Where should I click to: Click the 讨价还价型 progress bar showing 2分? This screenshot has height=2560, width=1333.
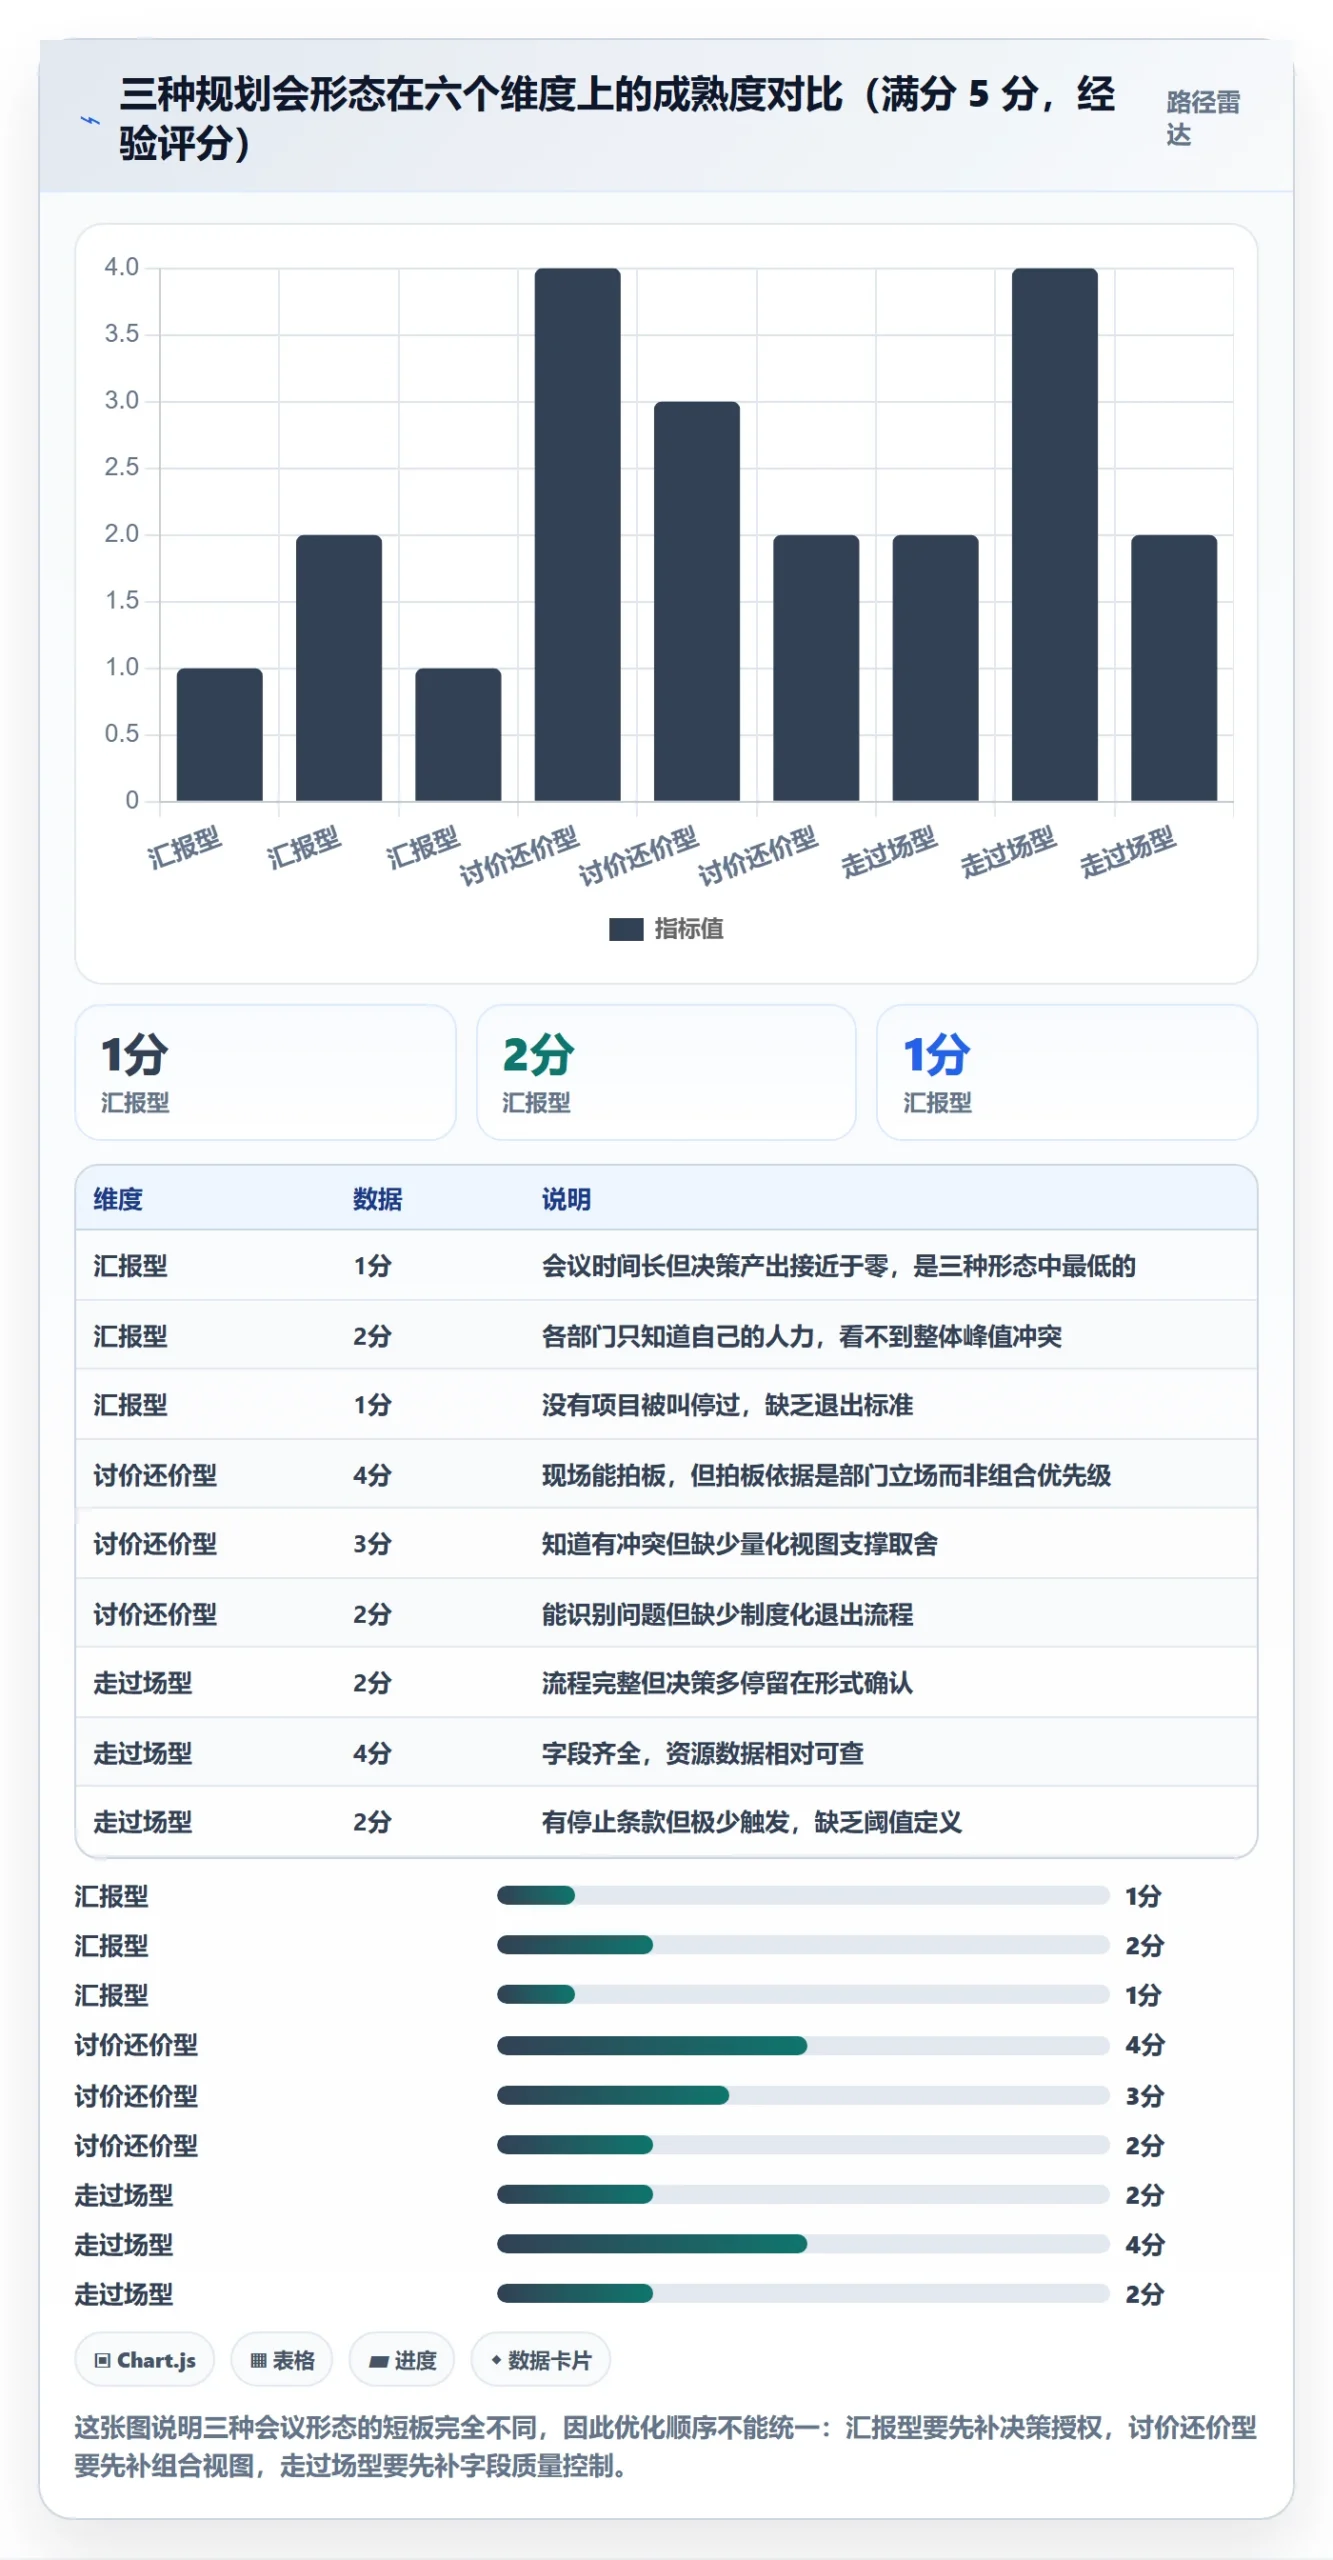click(803, 2144)
